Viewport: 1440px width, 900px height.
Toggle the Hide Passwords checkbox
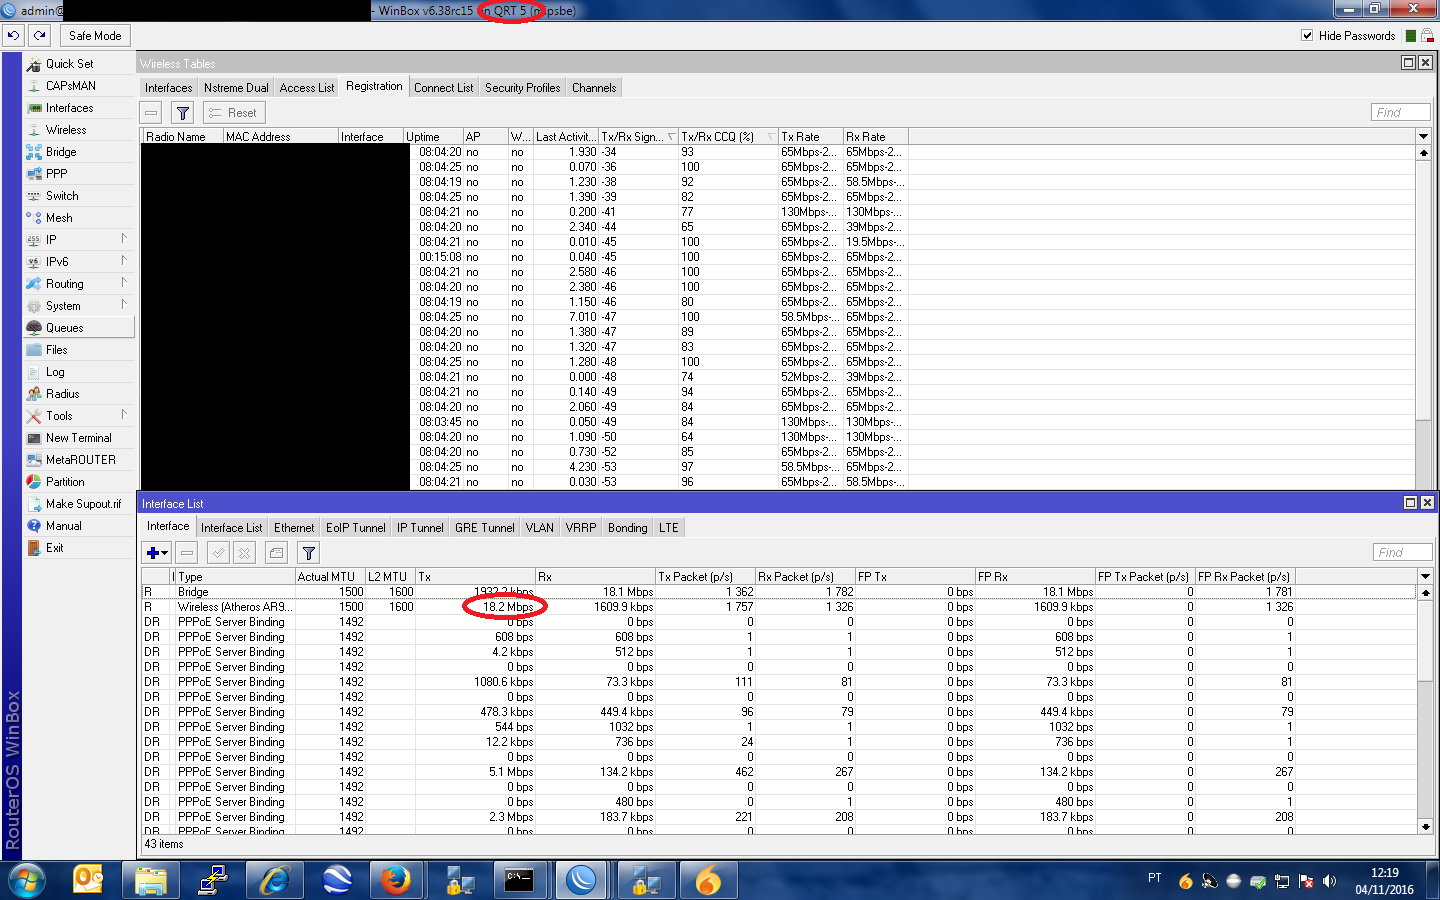1307,35
